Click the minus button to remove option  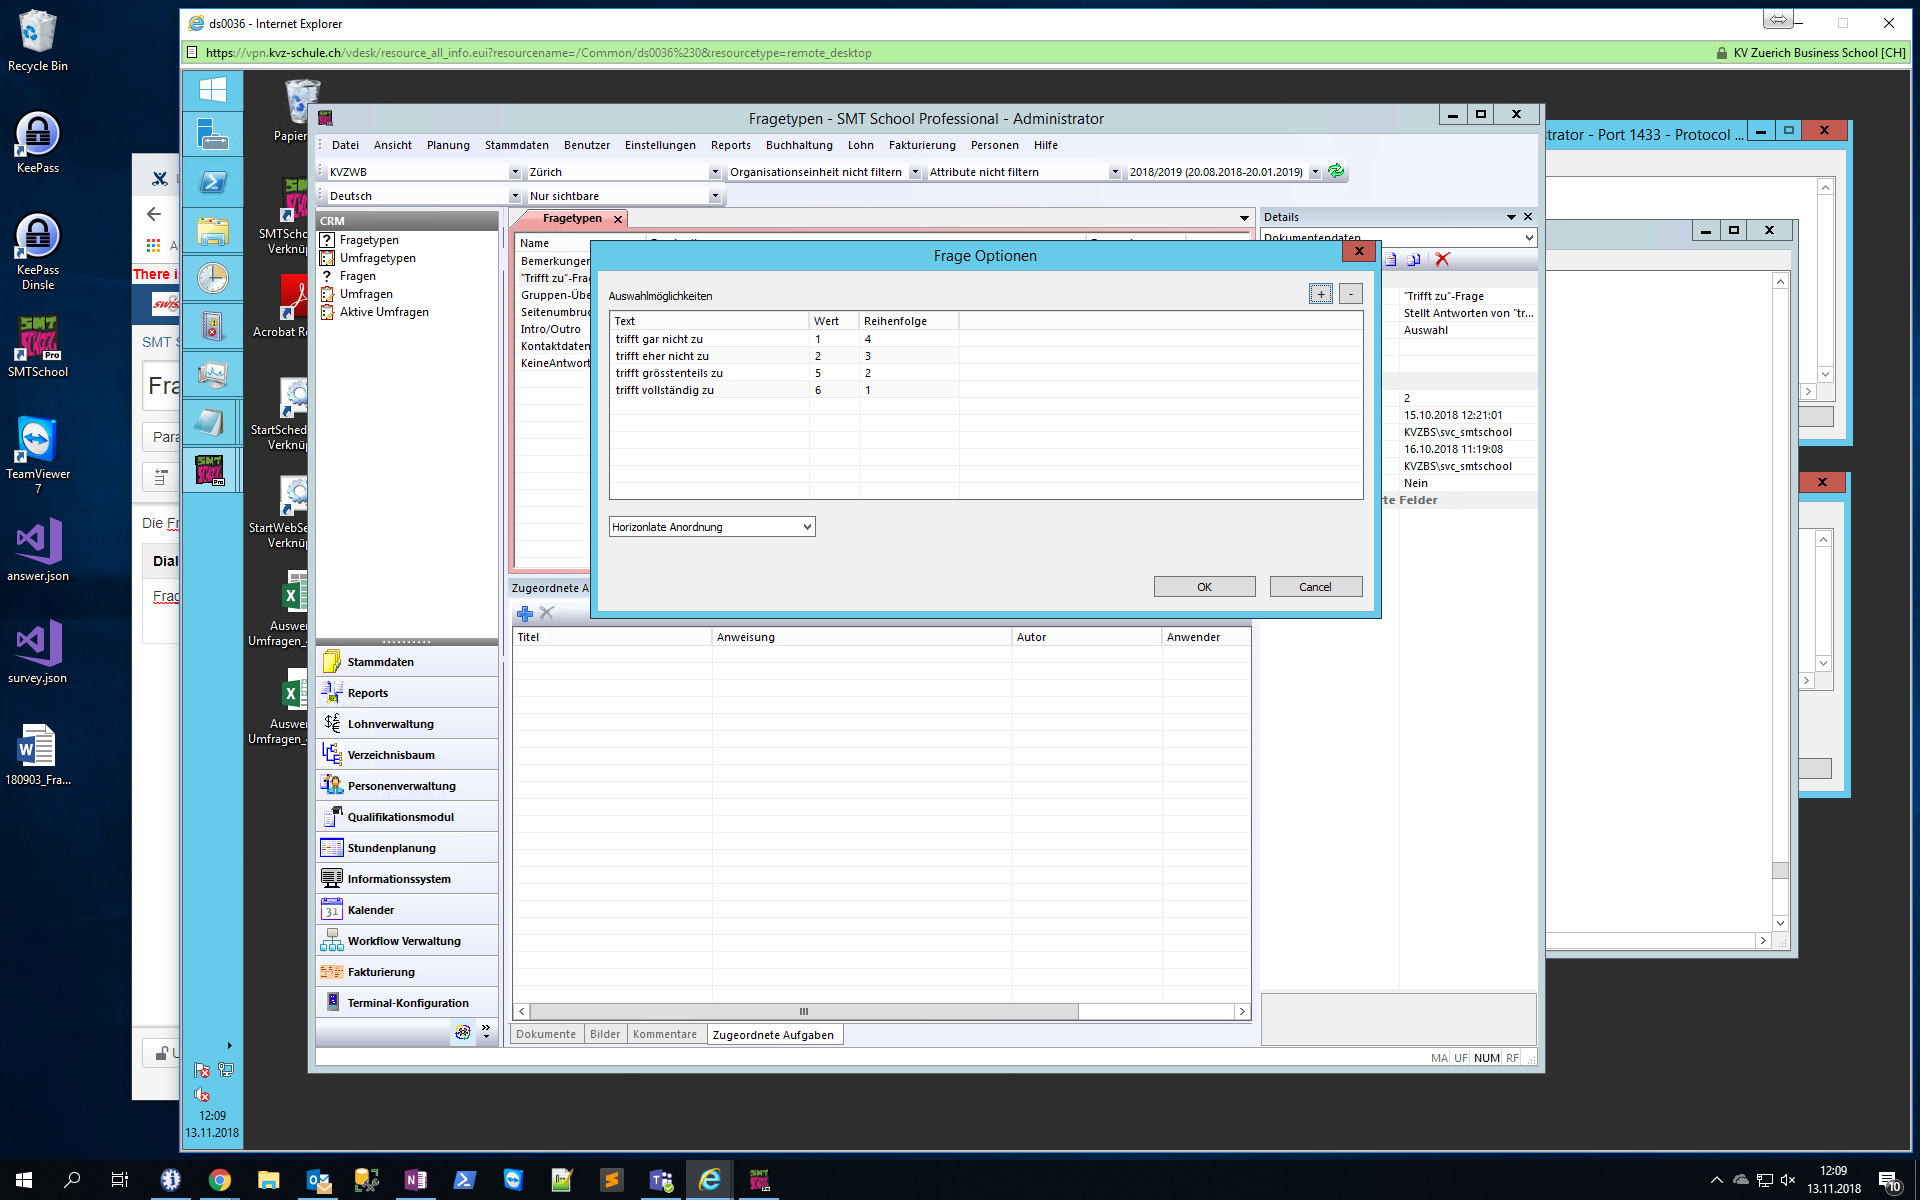tap(1350, 294)
